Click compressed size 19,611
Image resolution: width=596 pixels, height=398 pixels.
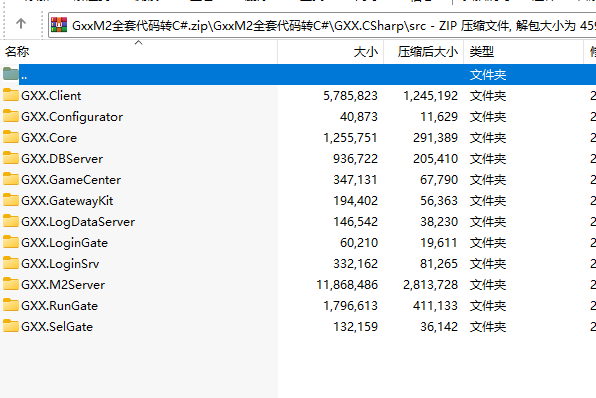439,243
